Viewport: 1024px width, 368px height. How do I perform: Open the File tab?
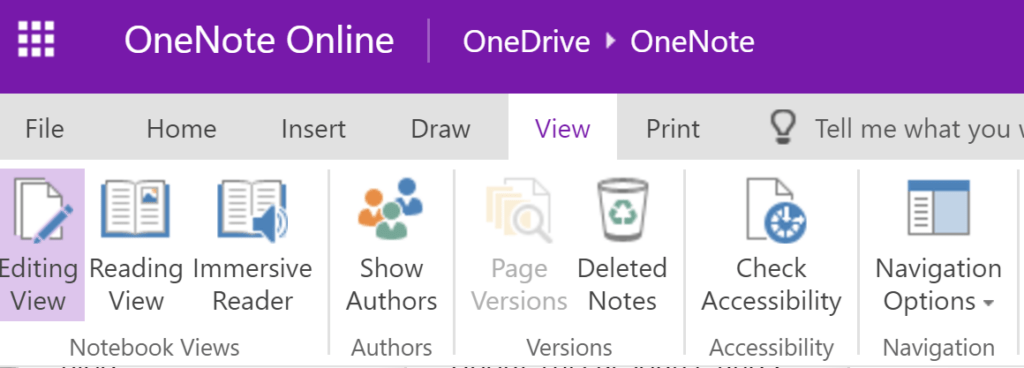coord(44,129)
